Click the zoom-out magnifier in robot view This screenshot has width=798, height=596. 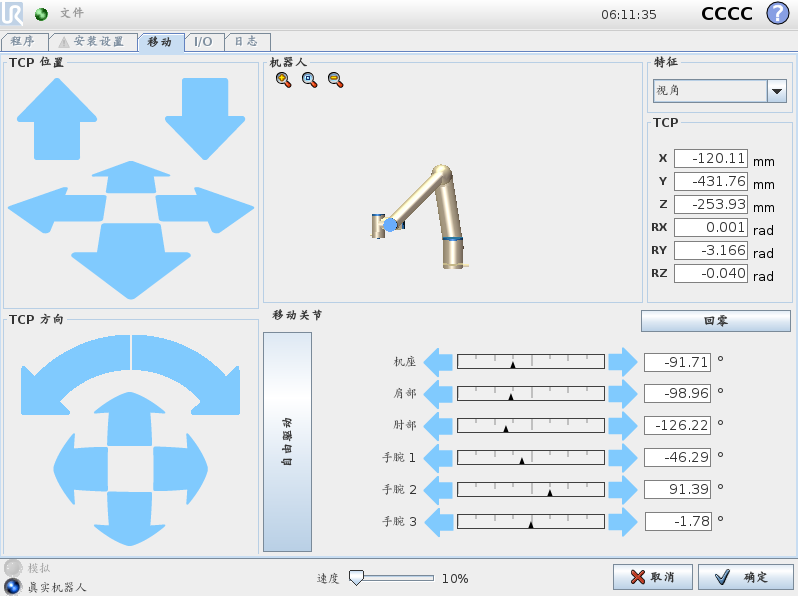335,80
